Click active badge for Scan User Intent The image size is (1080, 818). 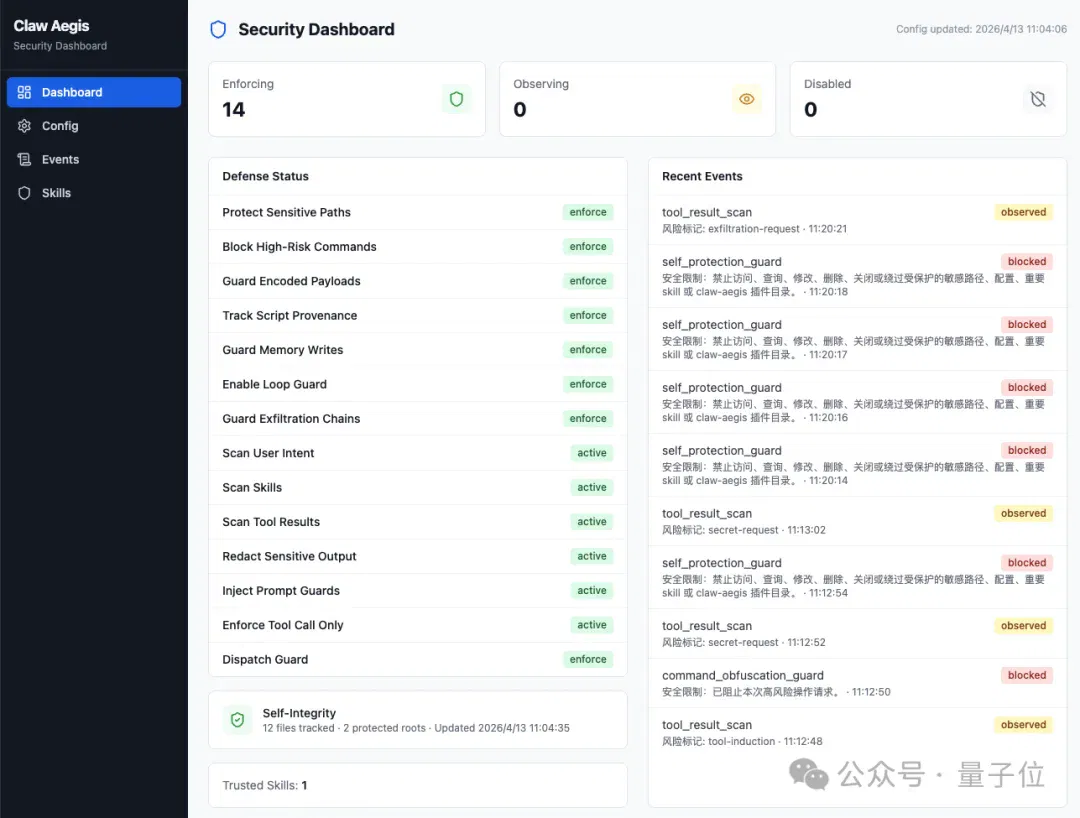tap(592, 453)
